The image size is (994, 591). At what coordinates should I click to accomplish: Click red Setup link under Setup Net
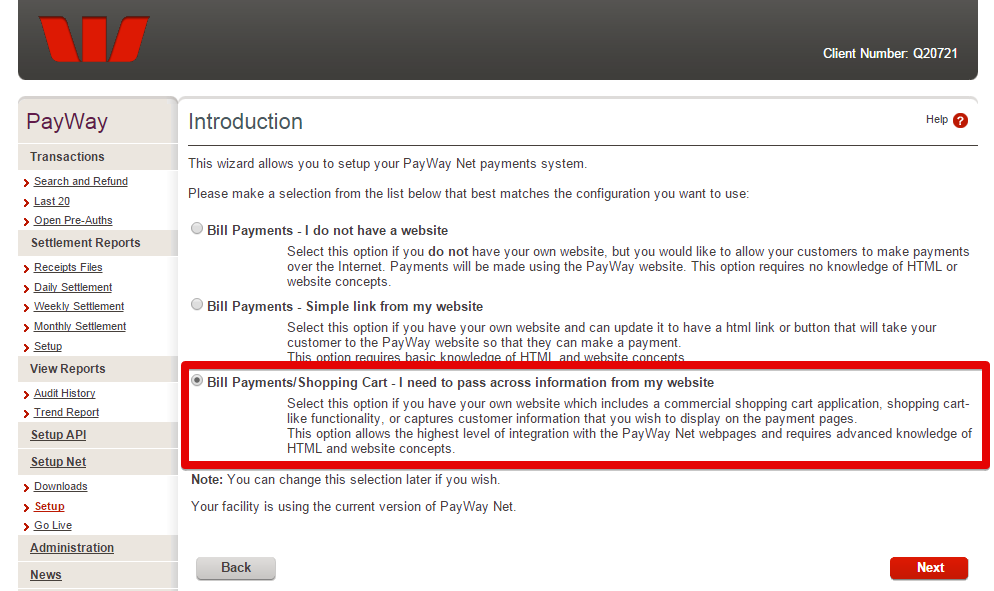(x=49, y=506)
